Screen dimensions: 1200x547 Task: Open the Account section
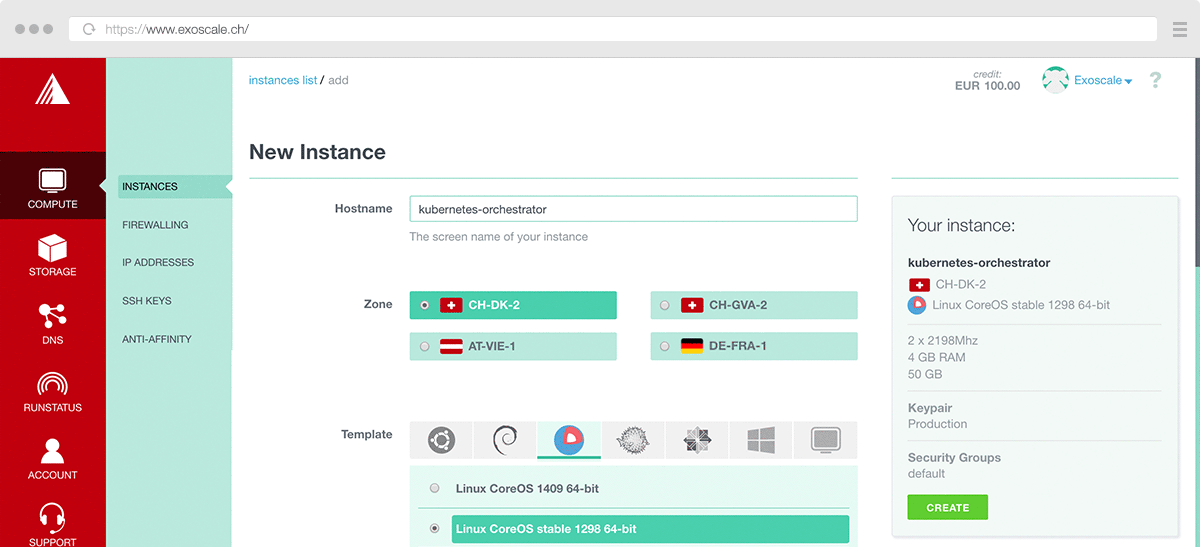point(53,459)
